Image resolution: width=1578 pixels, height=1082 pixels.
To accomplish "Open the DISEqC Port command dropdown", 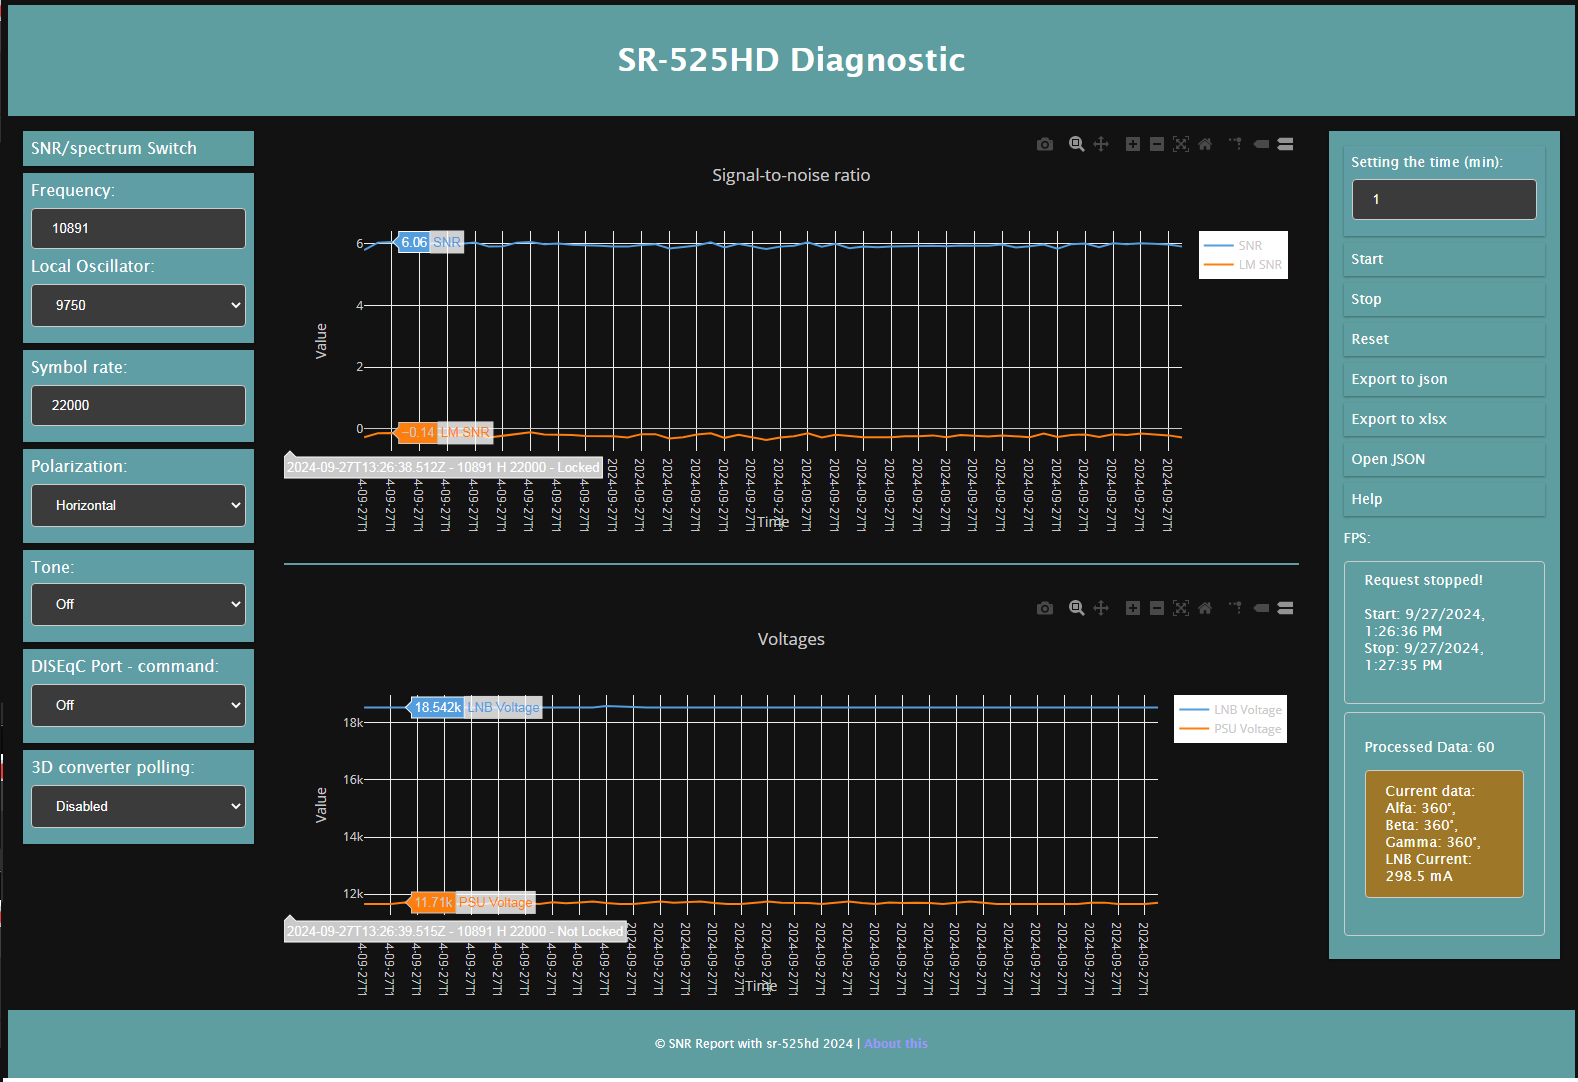I will click(x=138, y=705).
